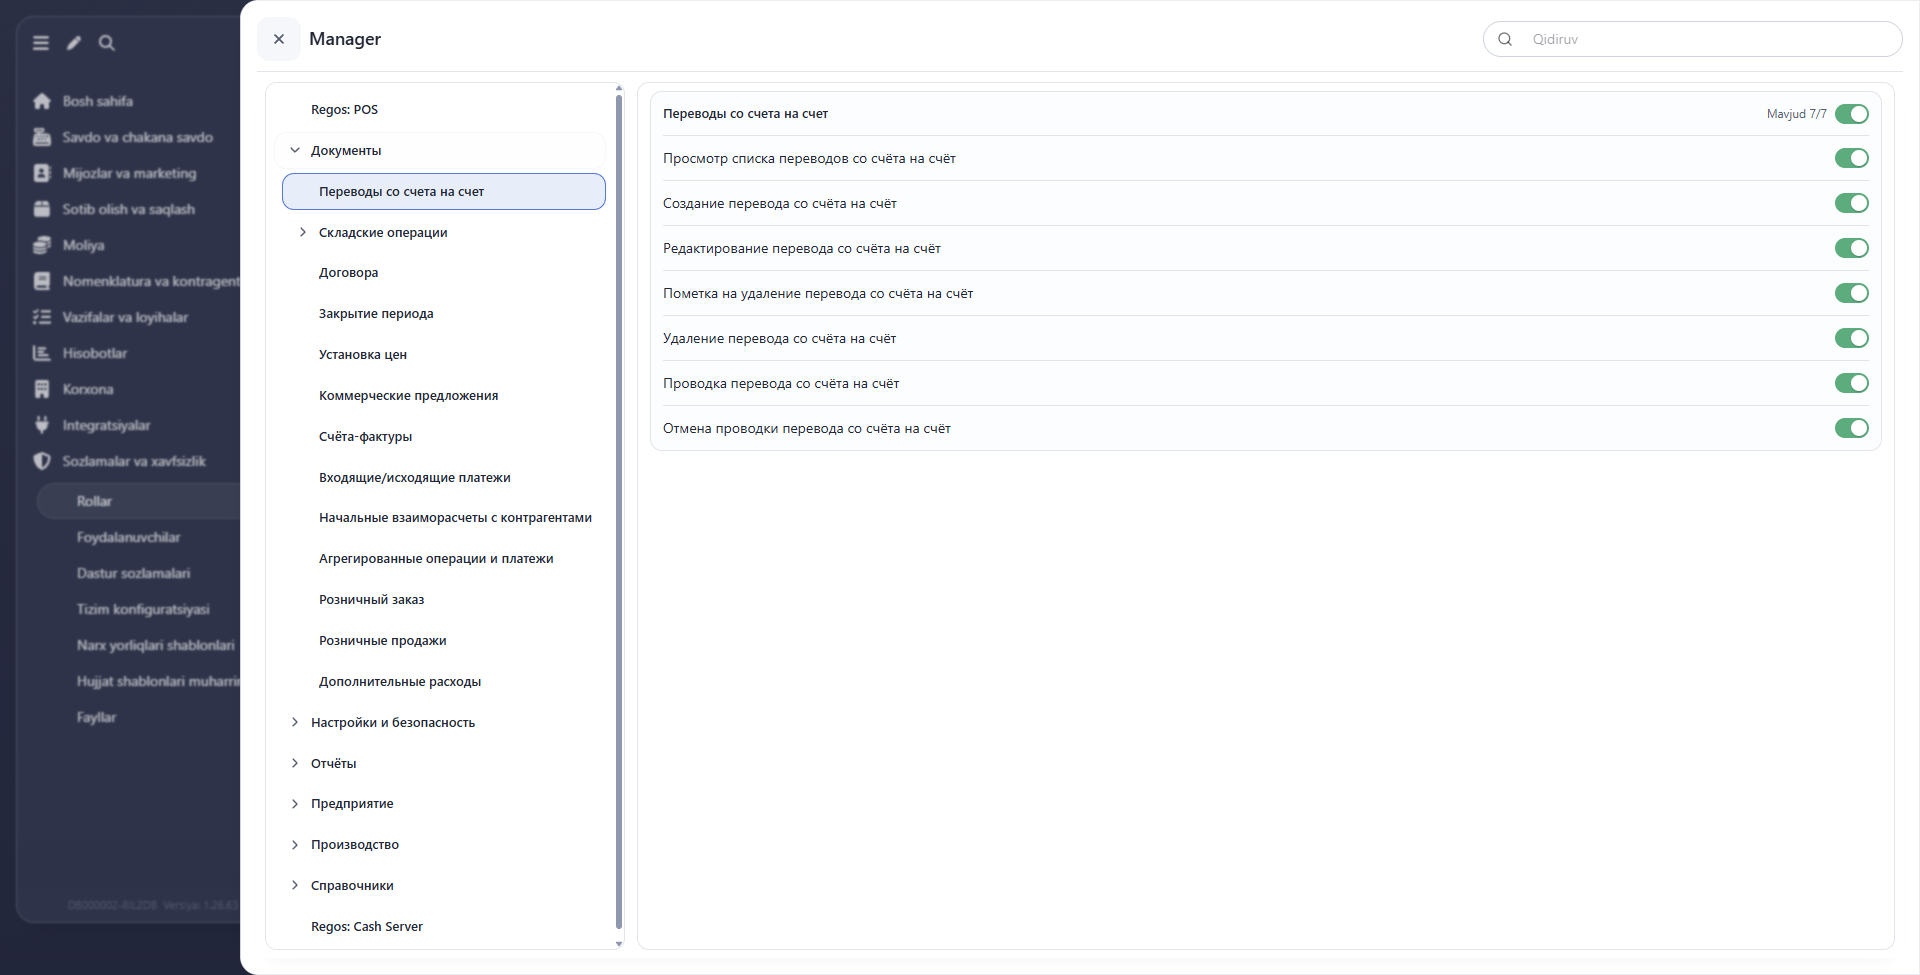
Task: Click the Moliya coins icon
Action: click(42, 245)
